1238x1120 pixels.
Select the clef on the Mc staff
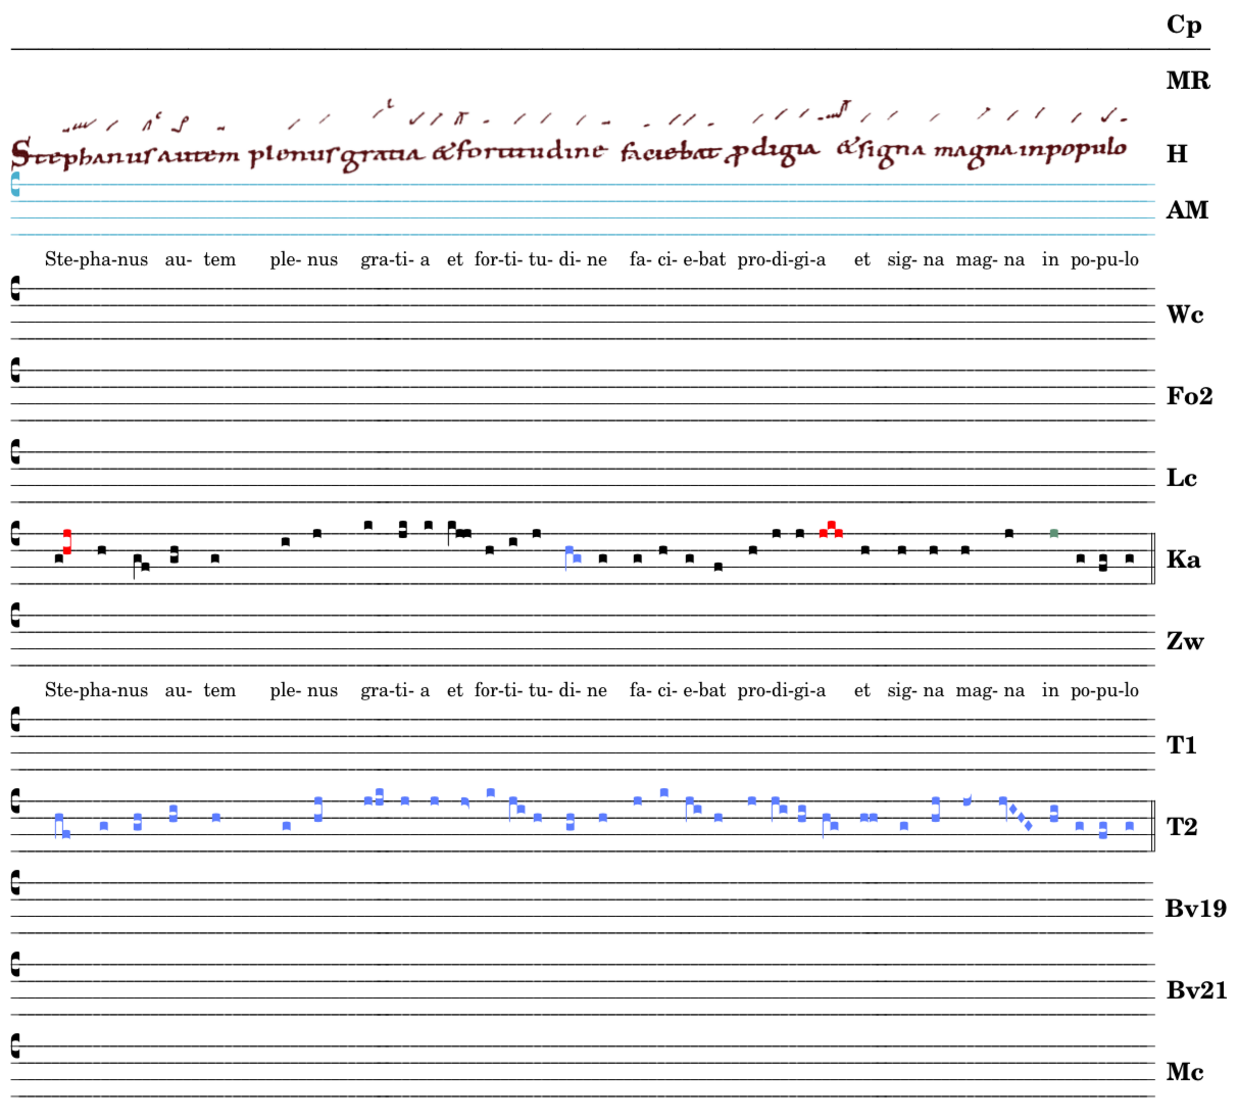click(x=15, y=1046)
